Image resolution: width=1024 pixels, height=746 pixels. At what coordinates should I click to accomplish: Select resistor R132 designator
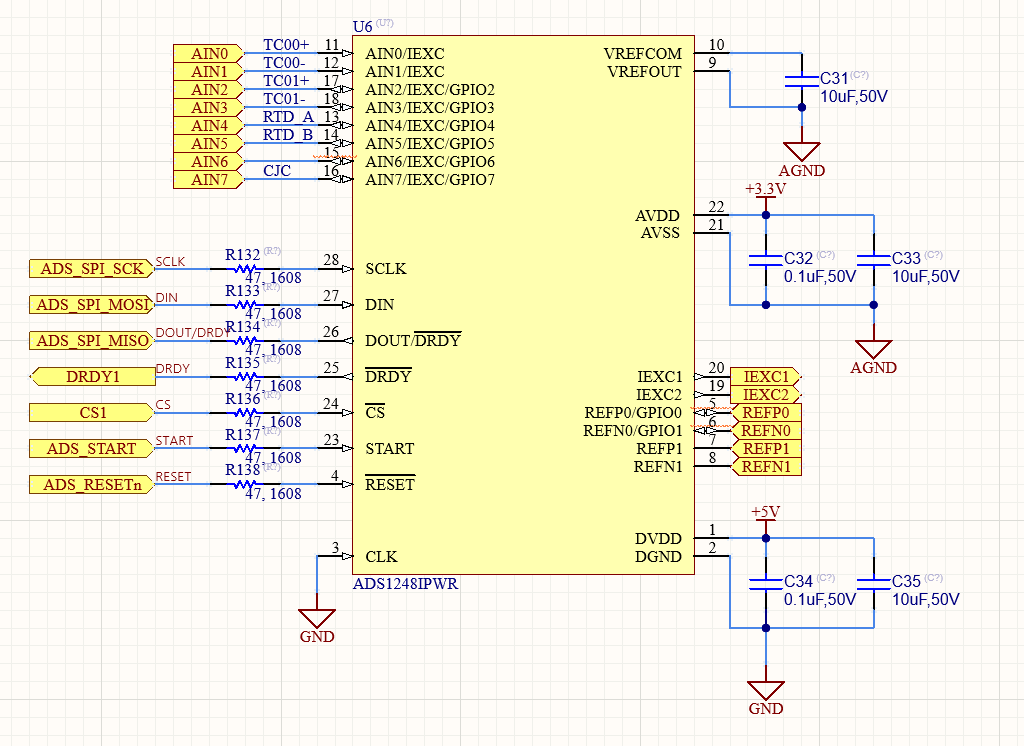(242, 255)
